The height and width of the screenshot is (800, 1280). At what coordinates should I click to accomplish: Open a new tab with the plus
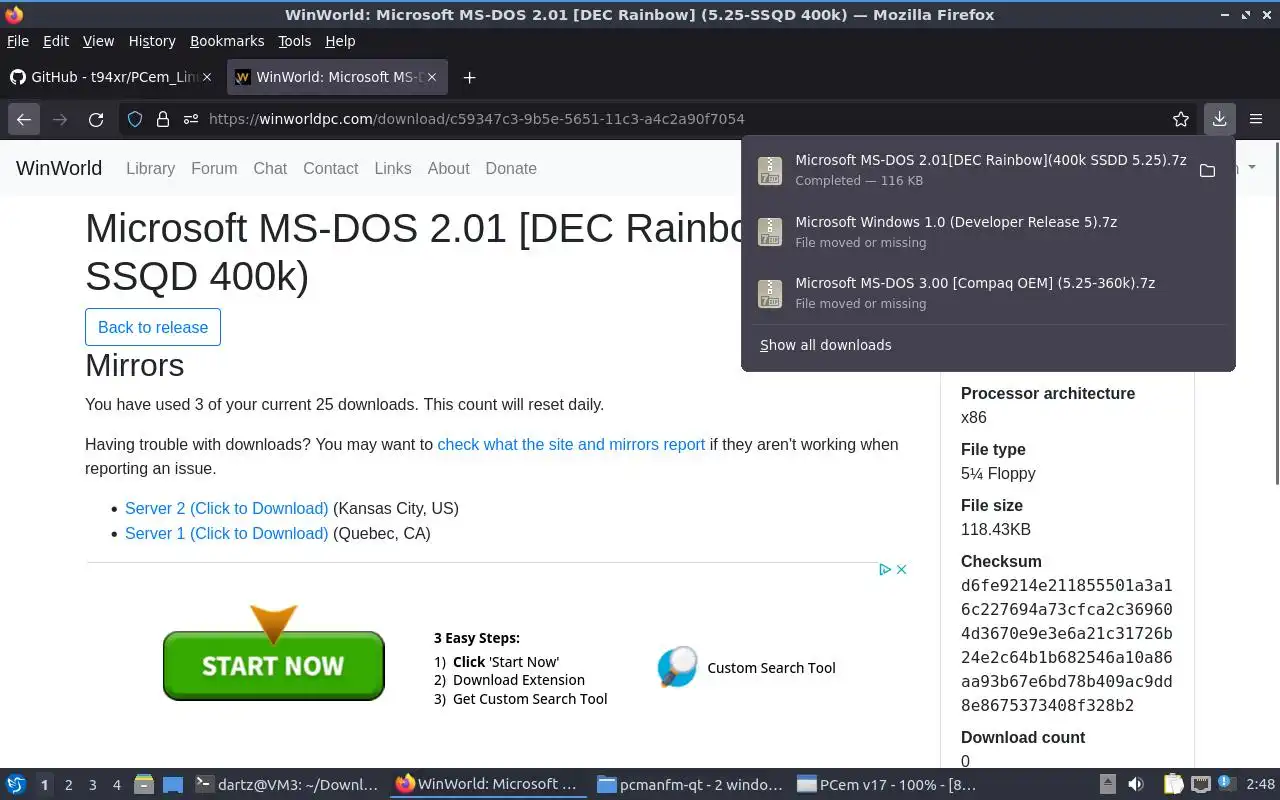click(x=469, y=77)
